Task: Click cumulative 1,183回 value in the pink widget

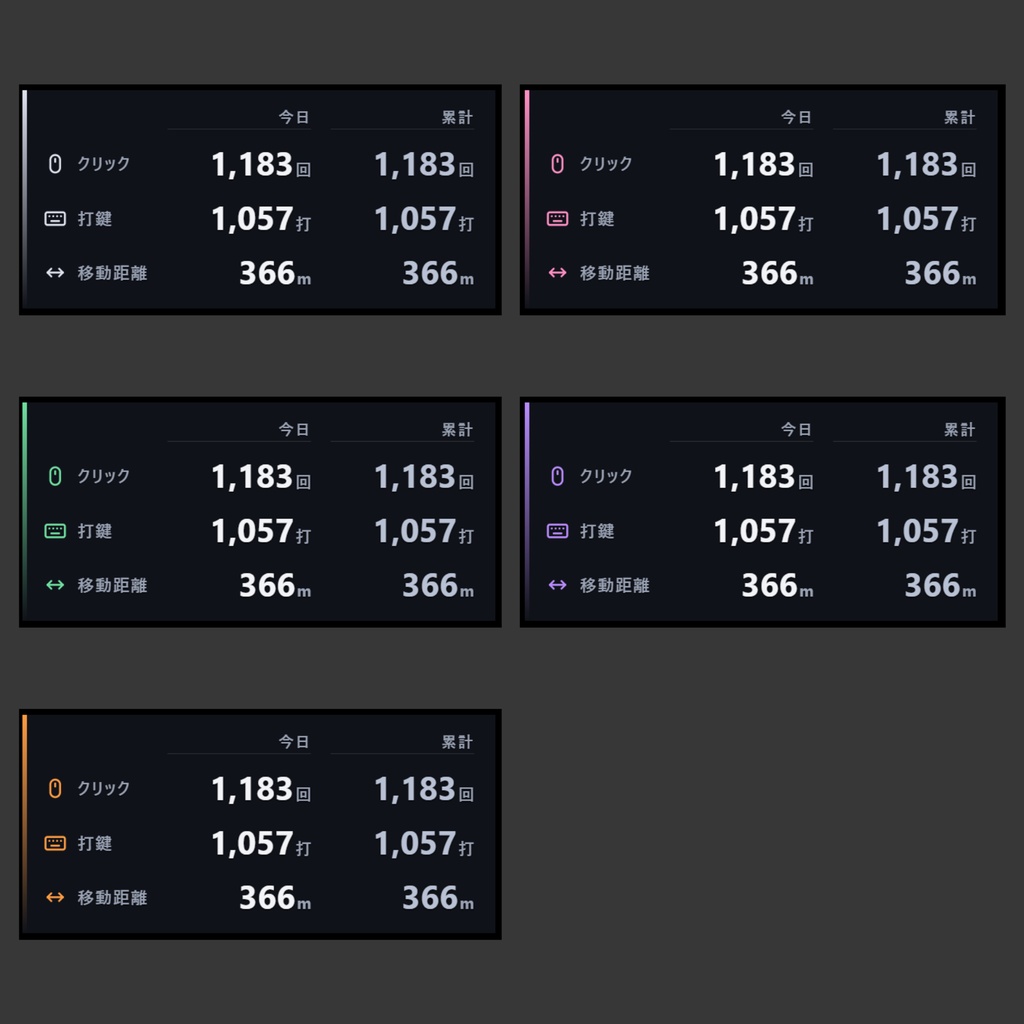Action: pyautogui.click(x=927, y=165)
